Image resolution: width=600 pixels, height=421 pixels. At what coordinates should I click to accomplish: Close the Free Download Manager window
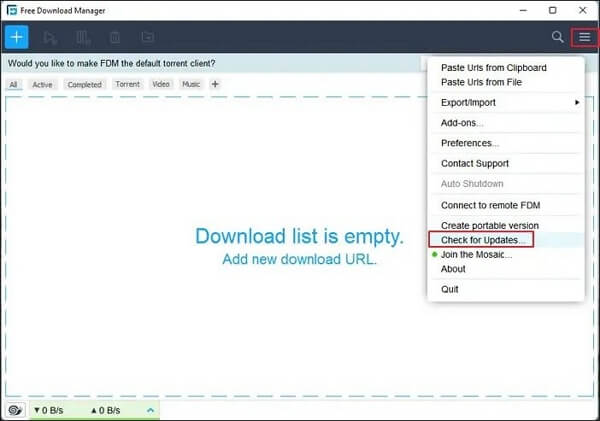(582, 10)
